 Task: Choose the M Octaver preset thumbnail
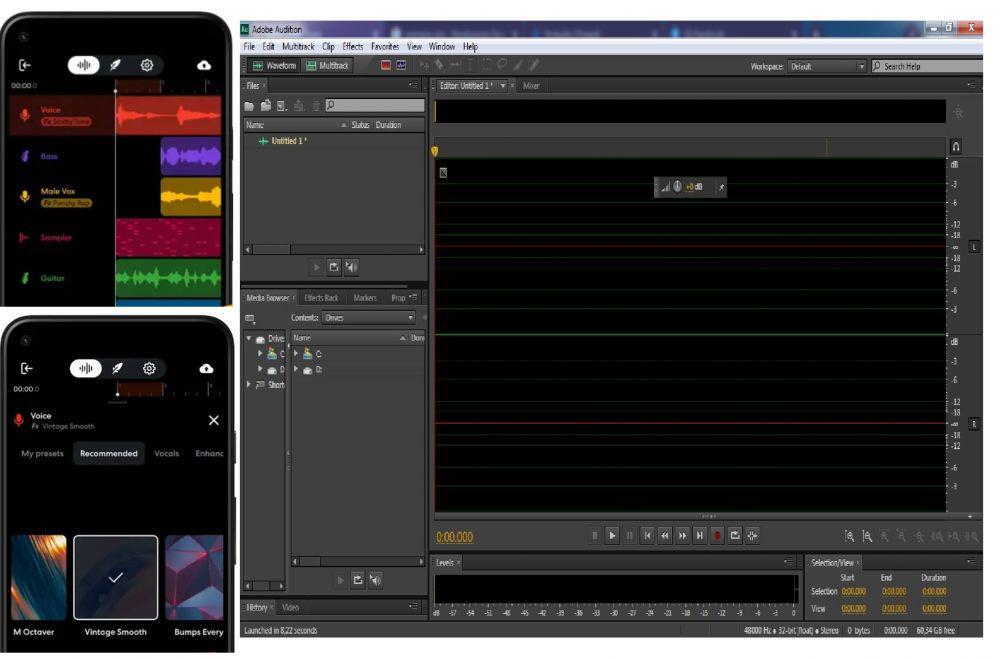pyautogui.click(x=39, y=578)
